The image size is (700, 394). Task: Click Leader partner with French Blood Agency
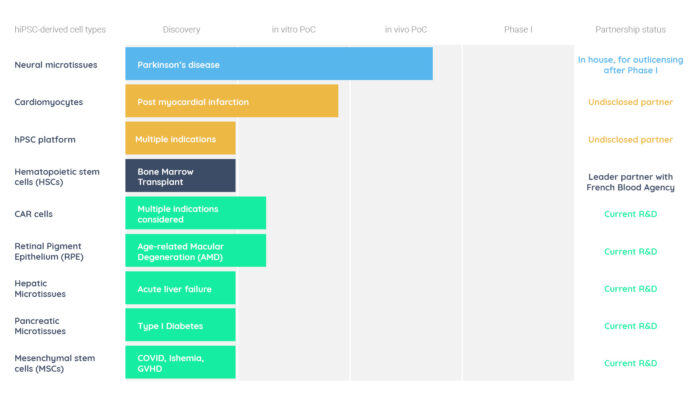pyautogui.click(x=630, y=182)
